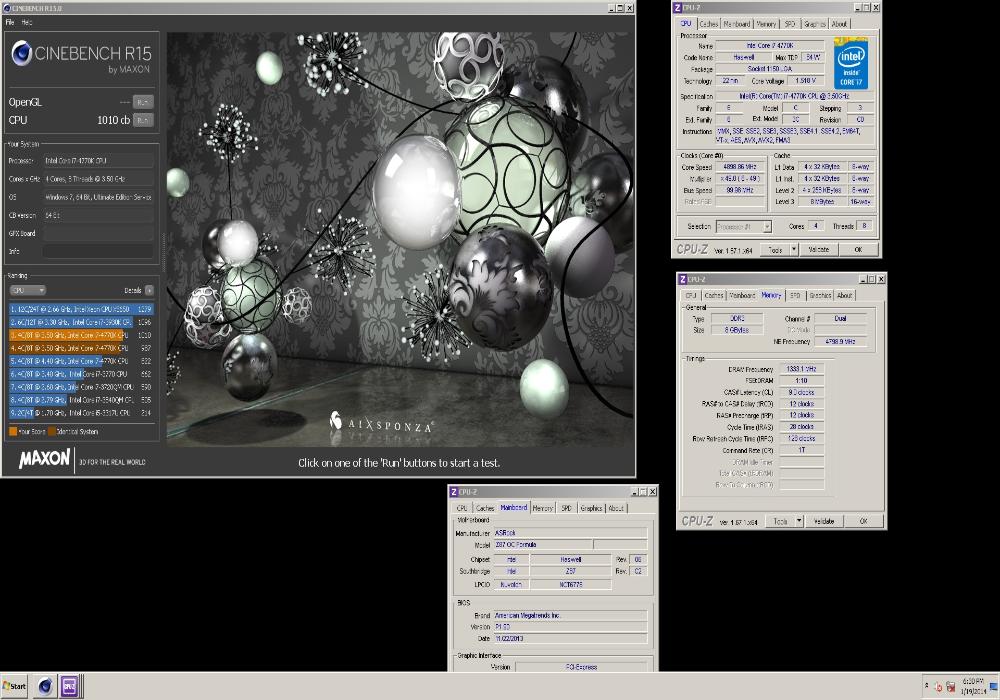Click the ASRock manufacturer field
The image size is (1000, 700).
tap(570, 532)
